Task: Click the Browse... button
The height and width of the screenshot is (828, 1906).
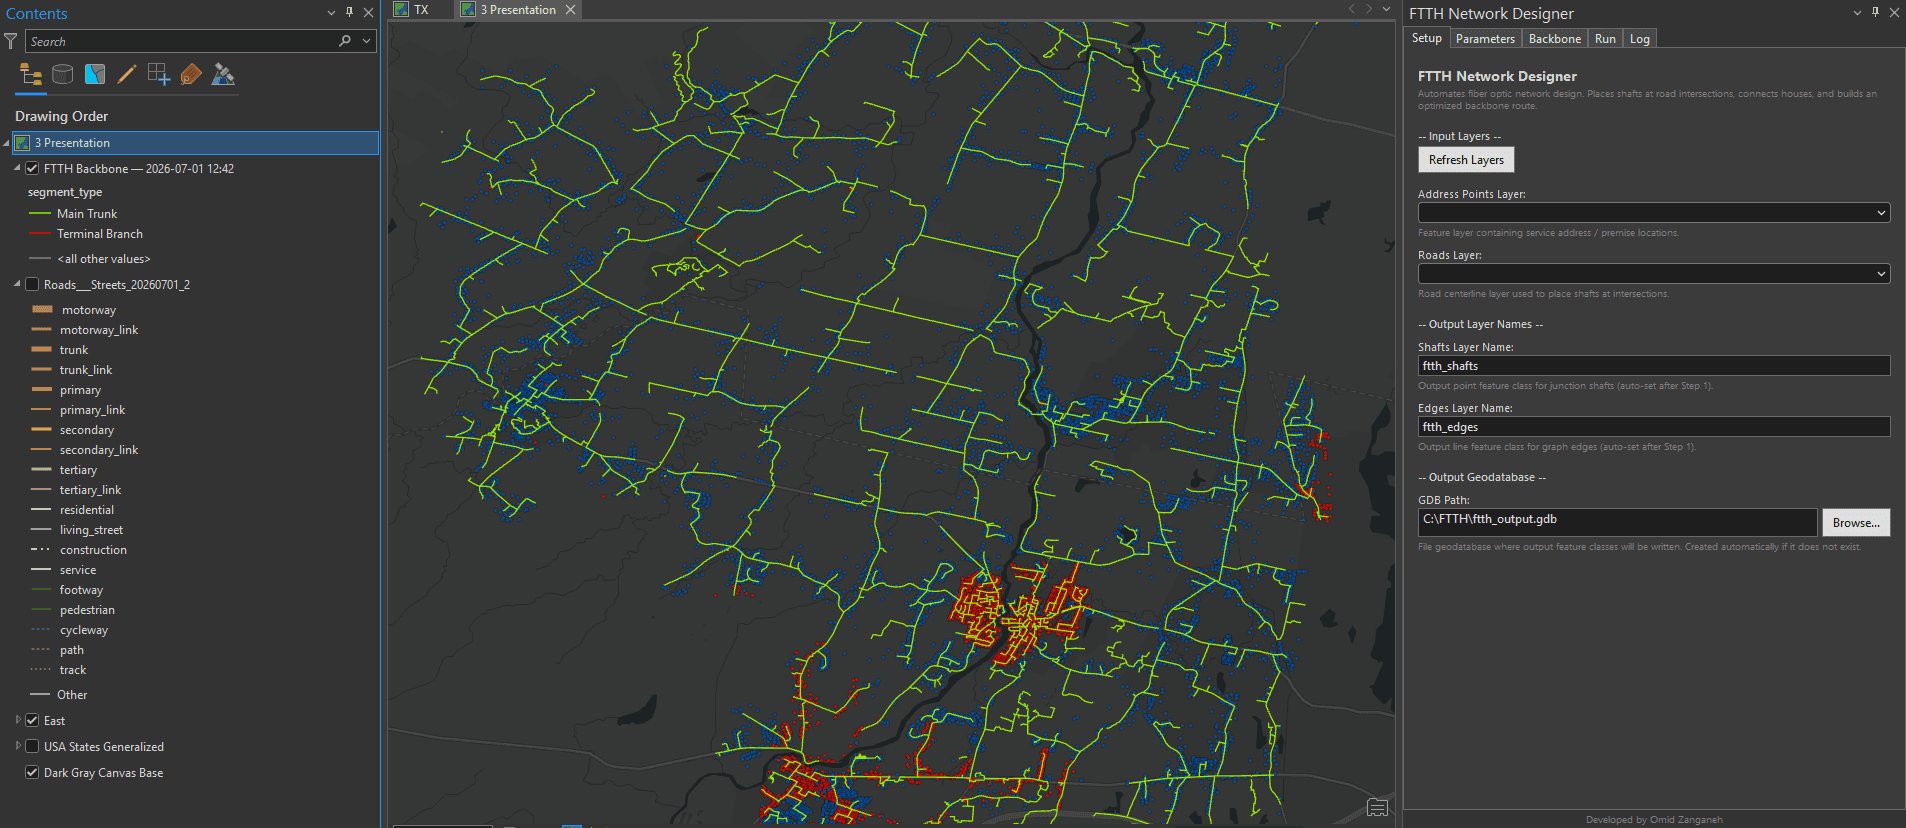Action: (1856, 523)
